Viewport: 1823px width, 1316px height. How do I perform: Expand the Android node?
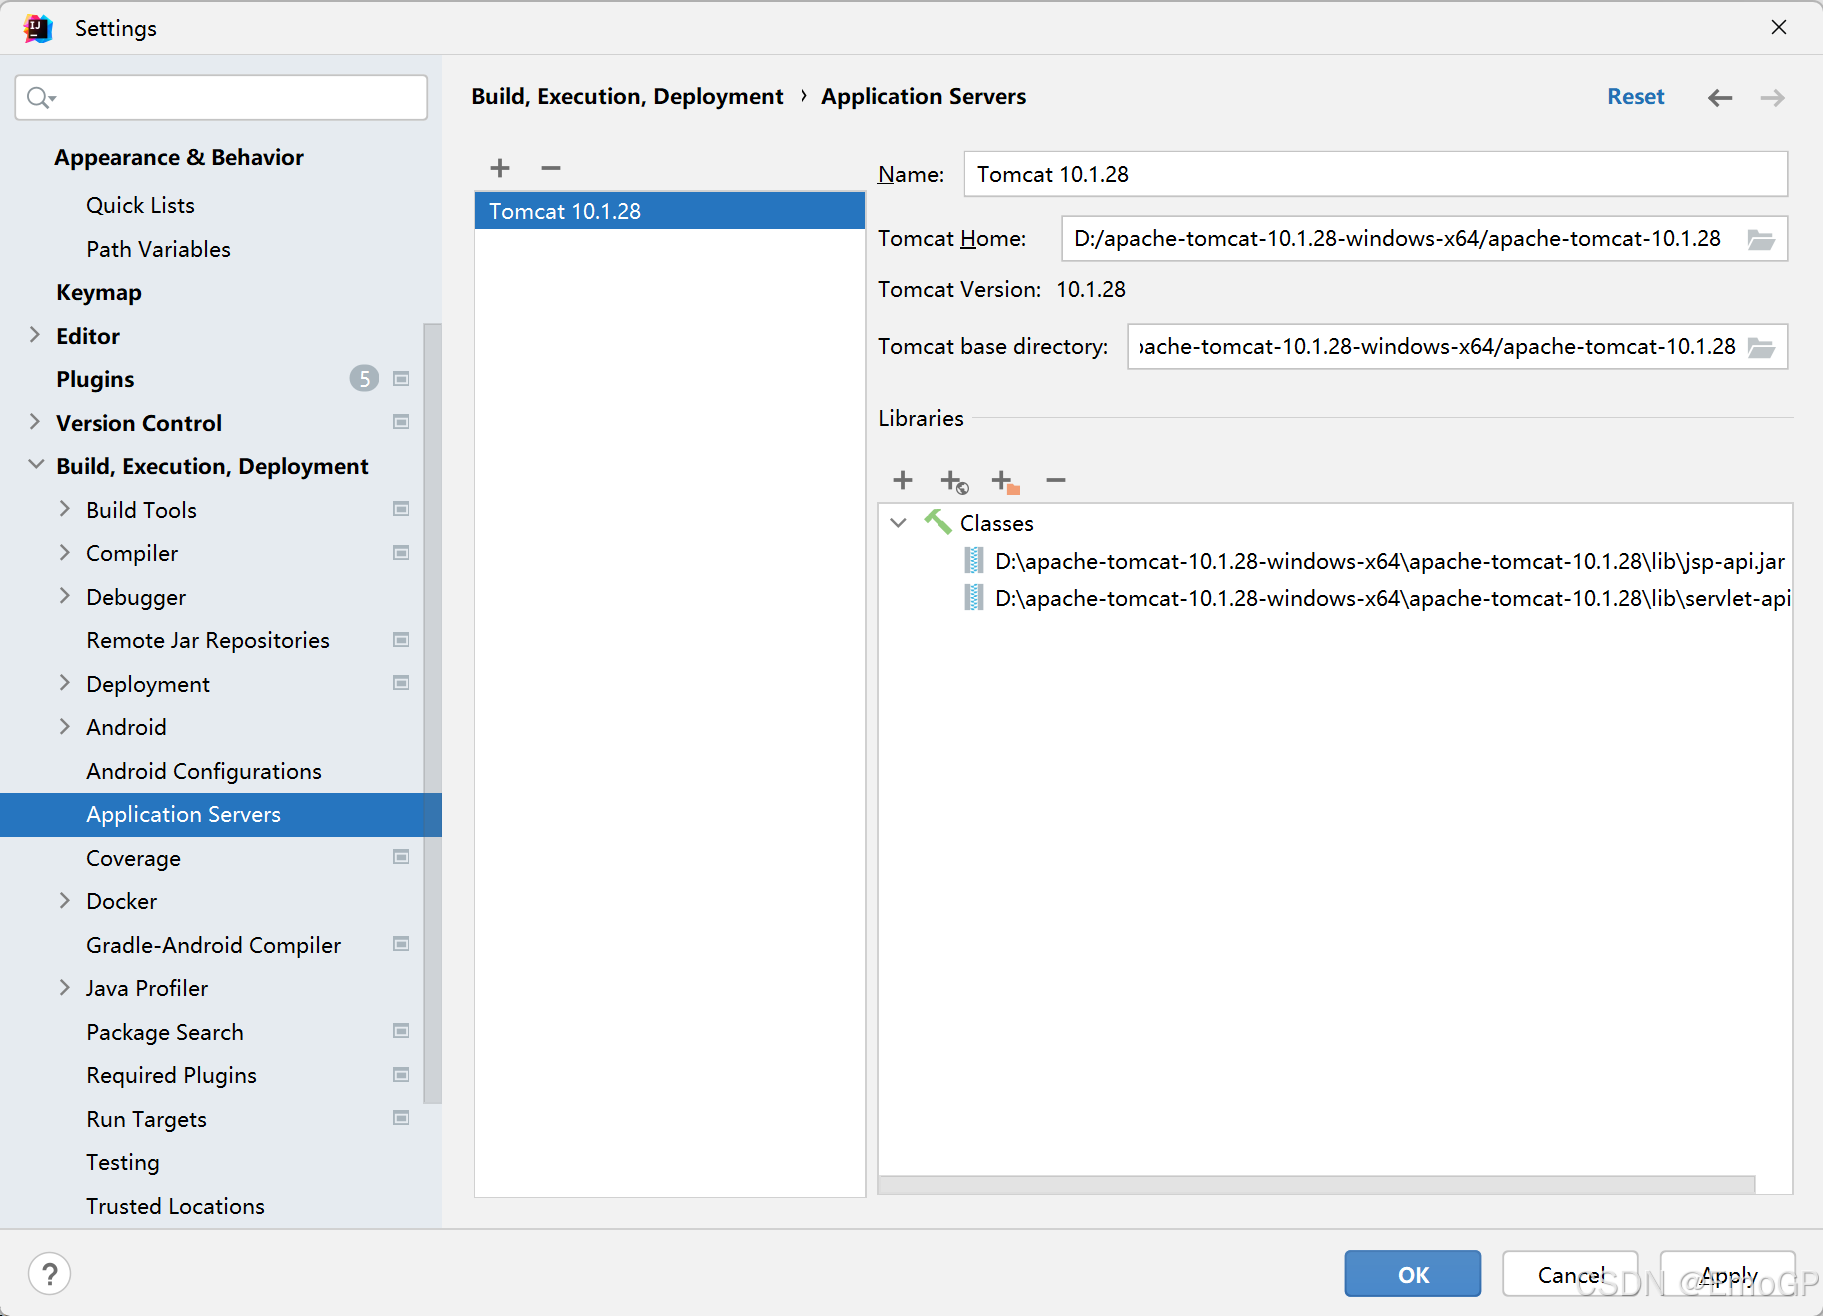(65, 727)
